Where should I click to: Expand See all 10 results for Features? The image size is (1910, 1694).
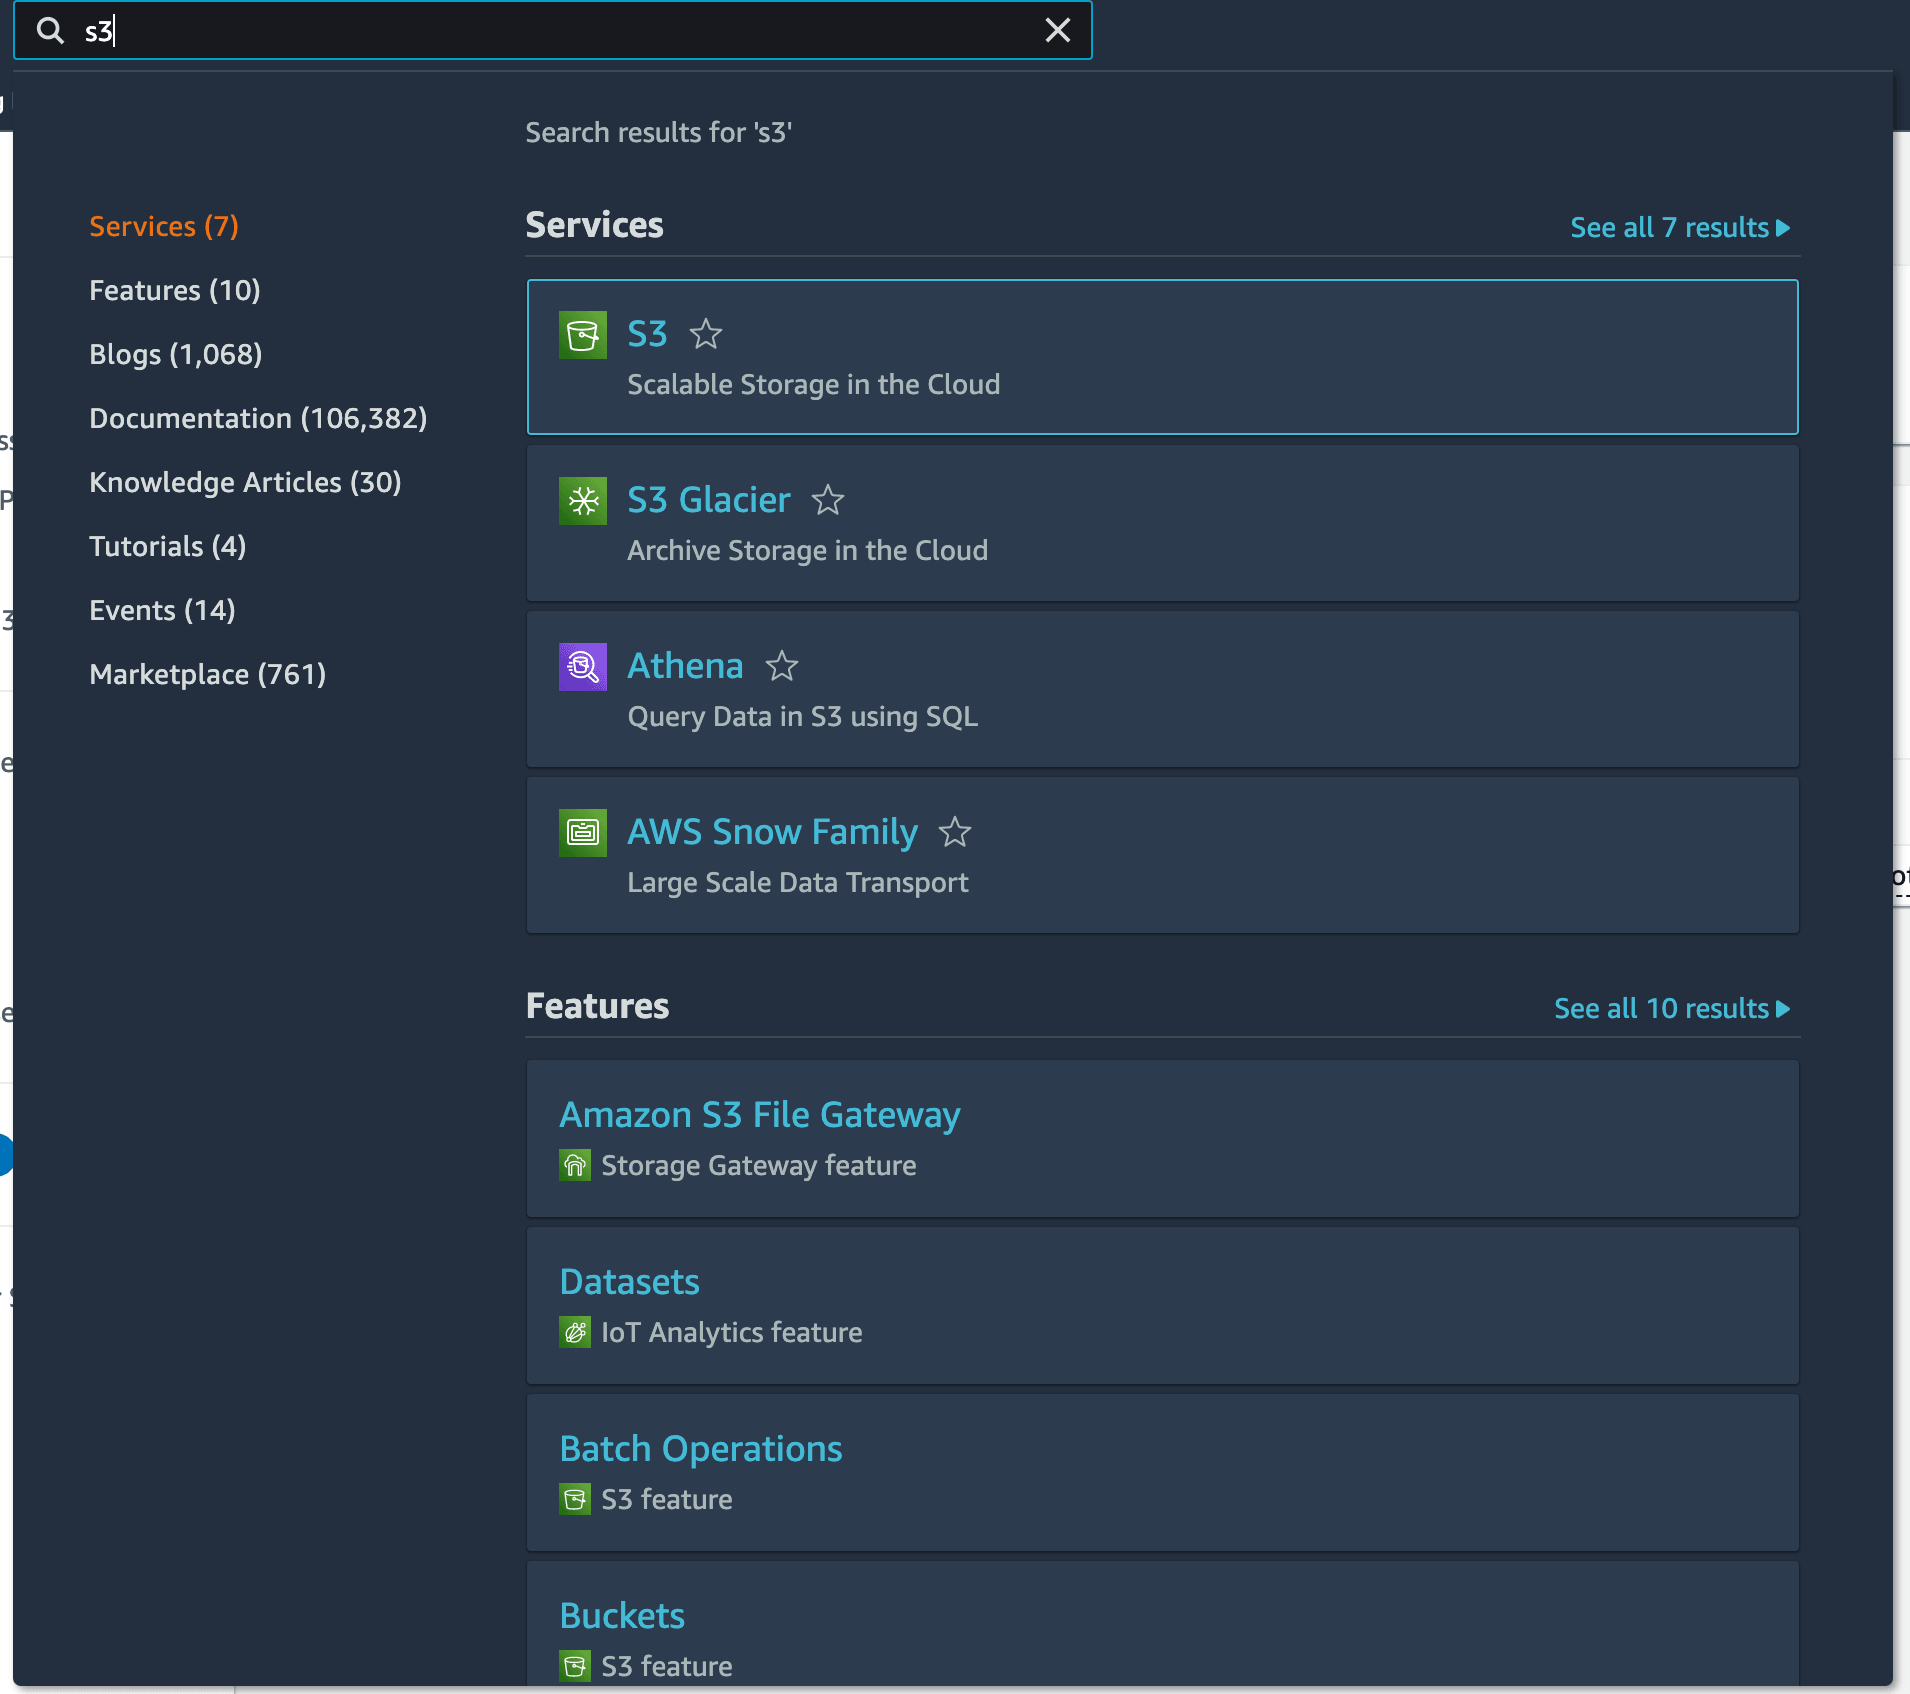pos(1671,1009)
